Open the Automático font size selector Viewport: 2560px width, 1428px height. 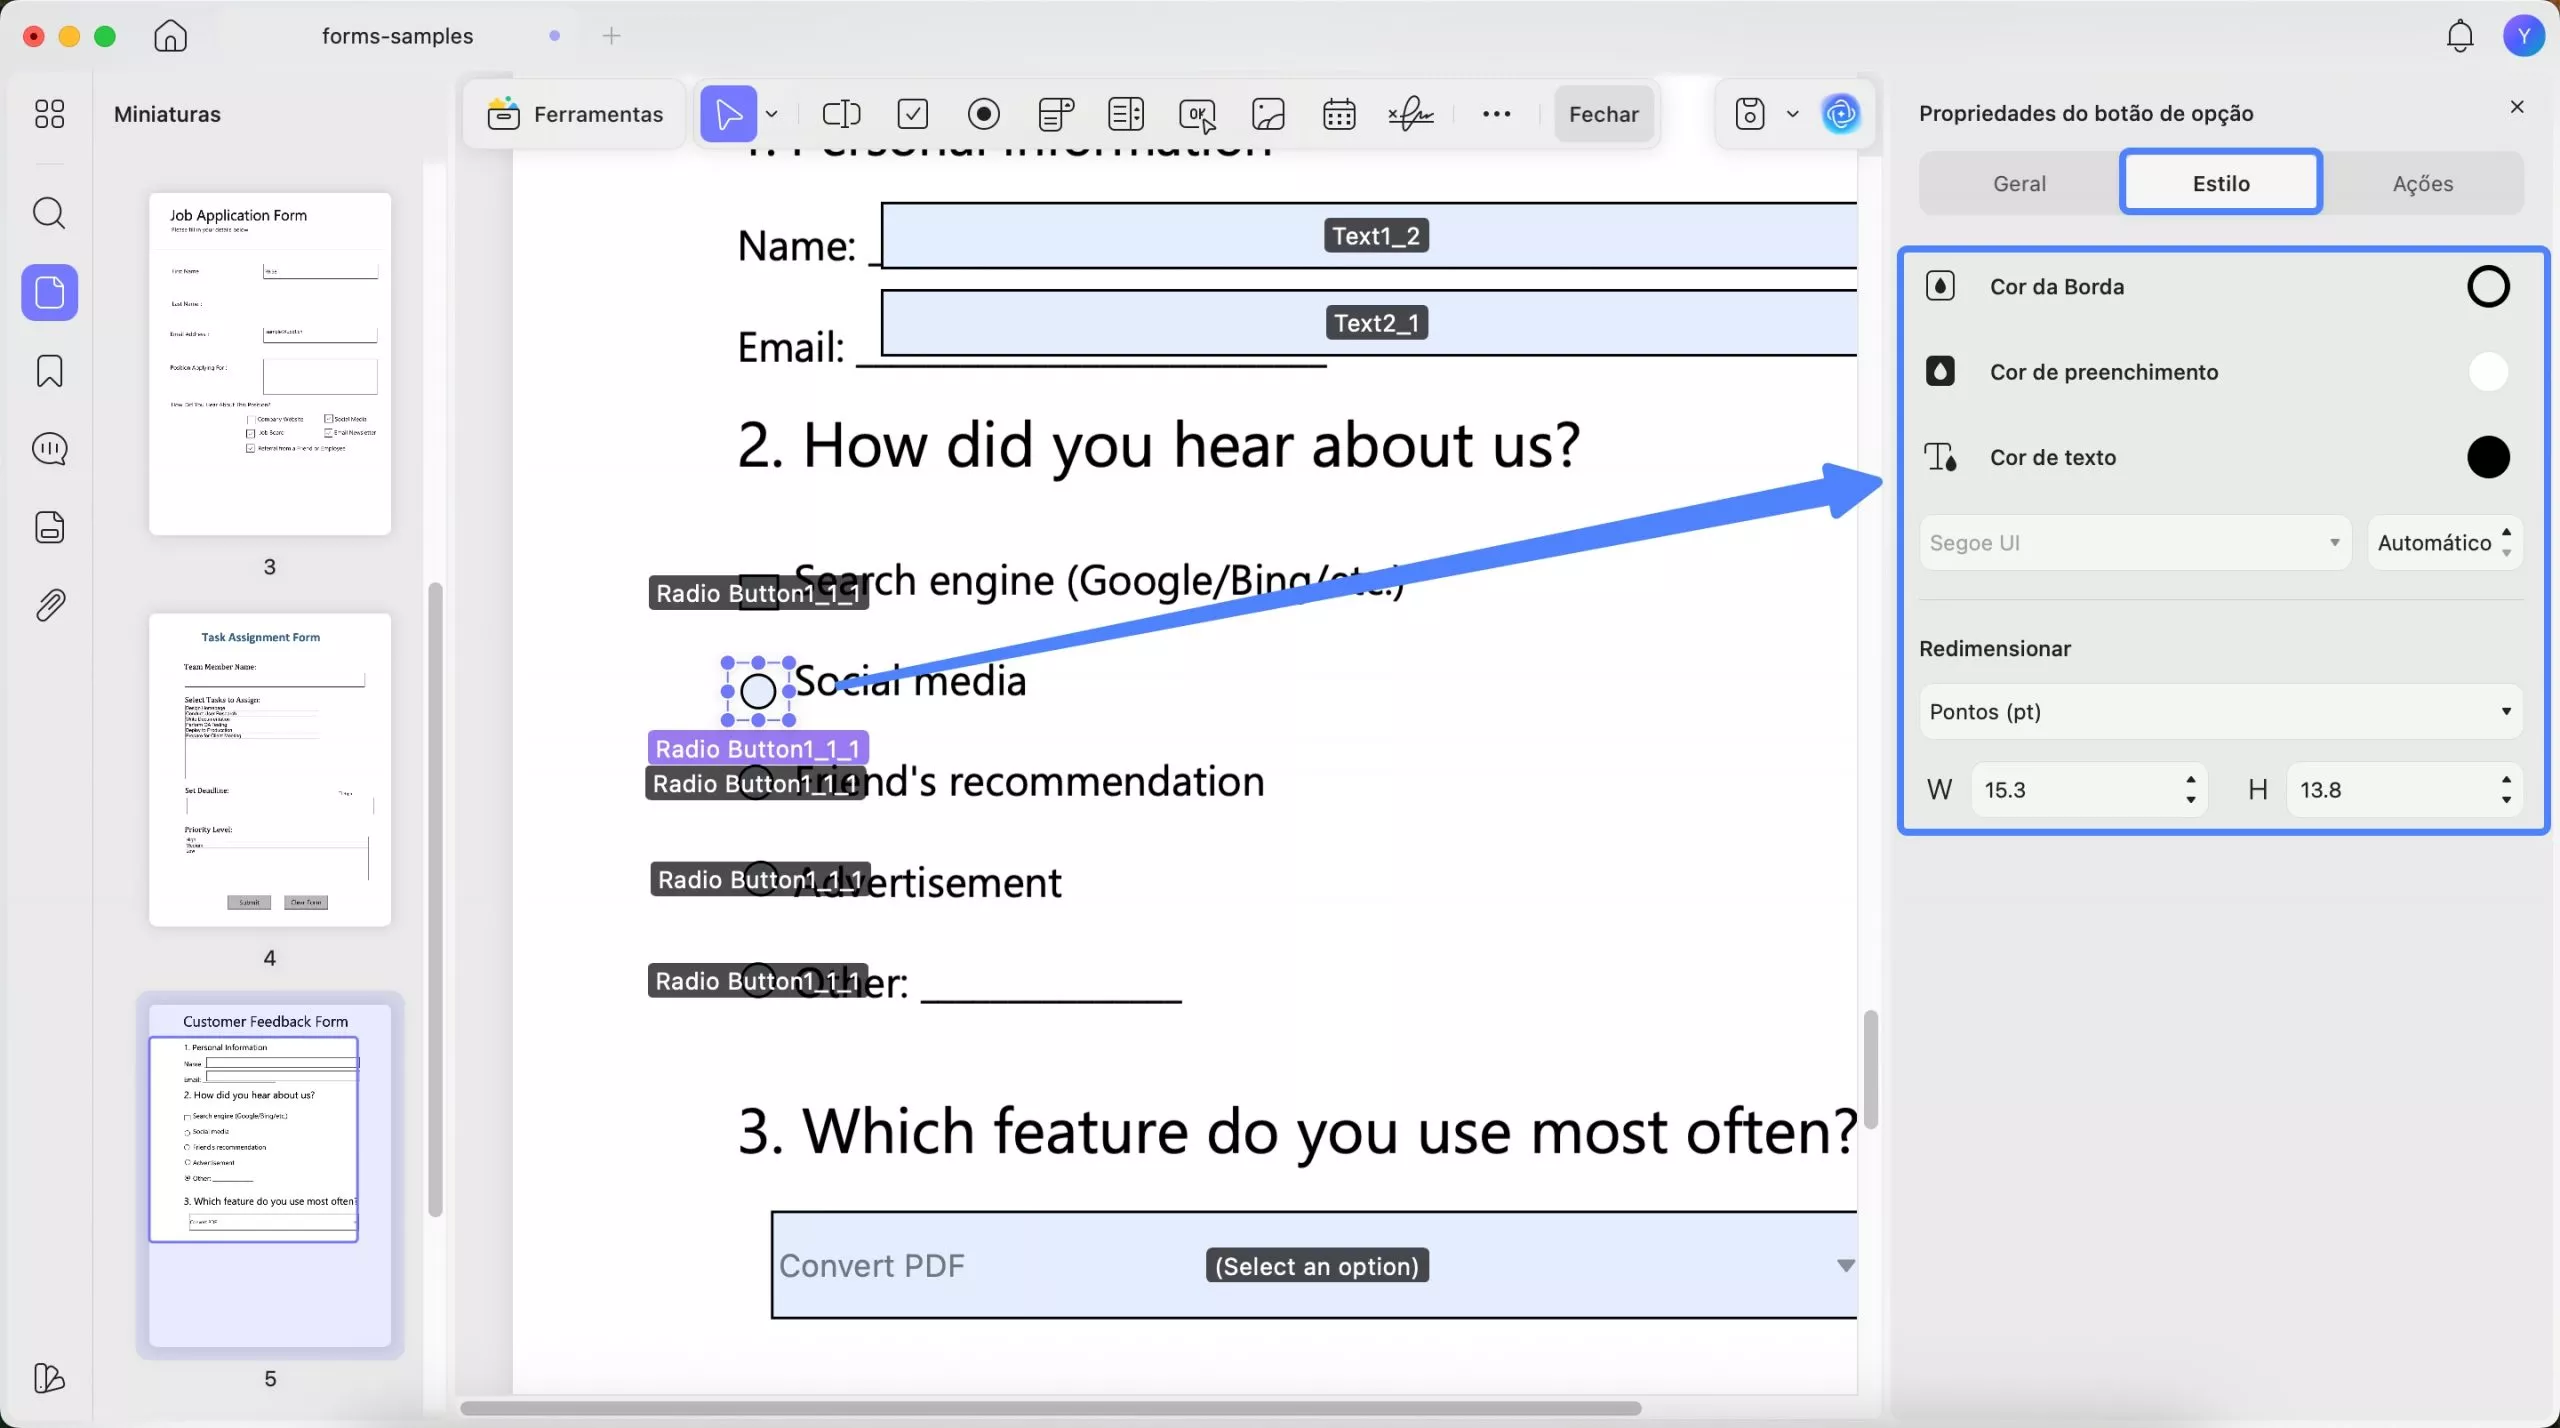click(x=2445, y=543)
